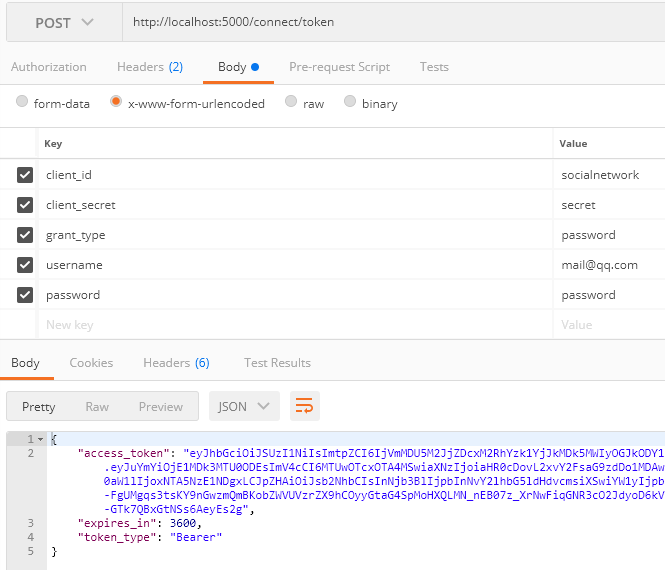Click the empty Value field in new row
The height and width of the screenshot is (570, 665).
pos(609,325)
